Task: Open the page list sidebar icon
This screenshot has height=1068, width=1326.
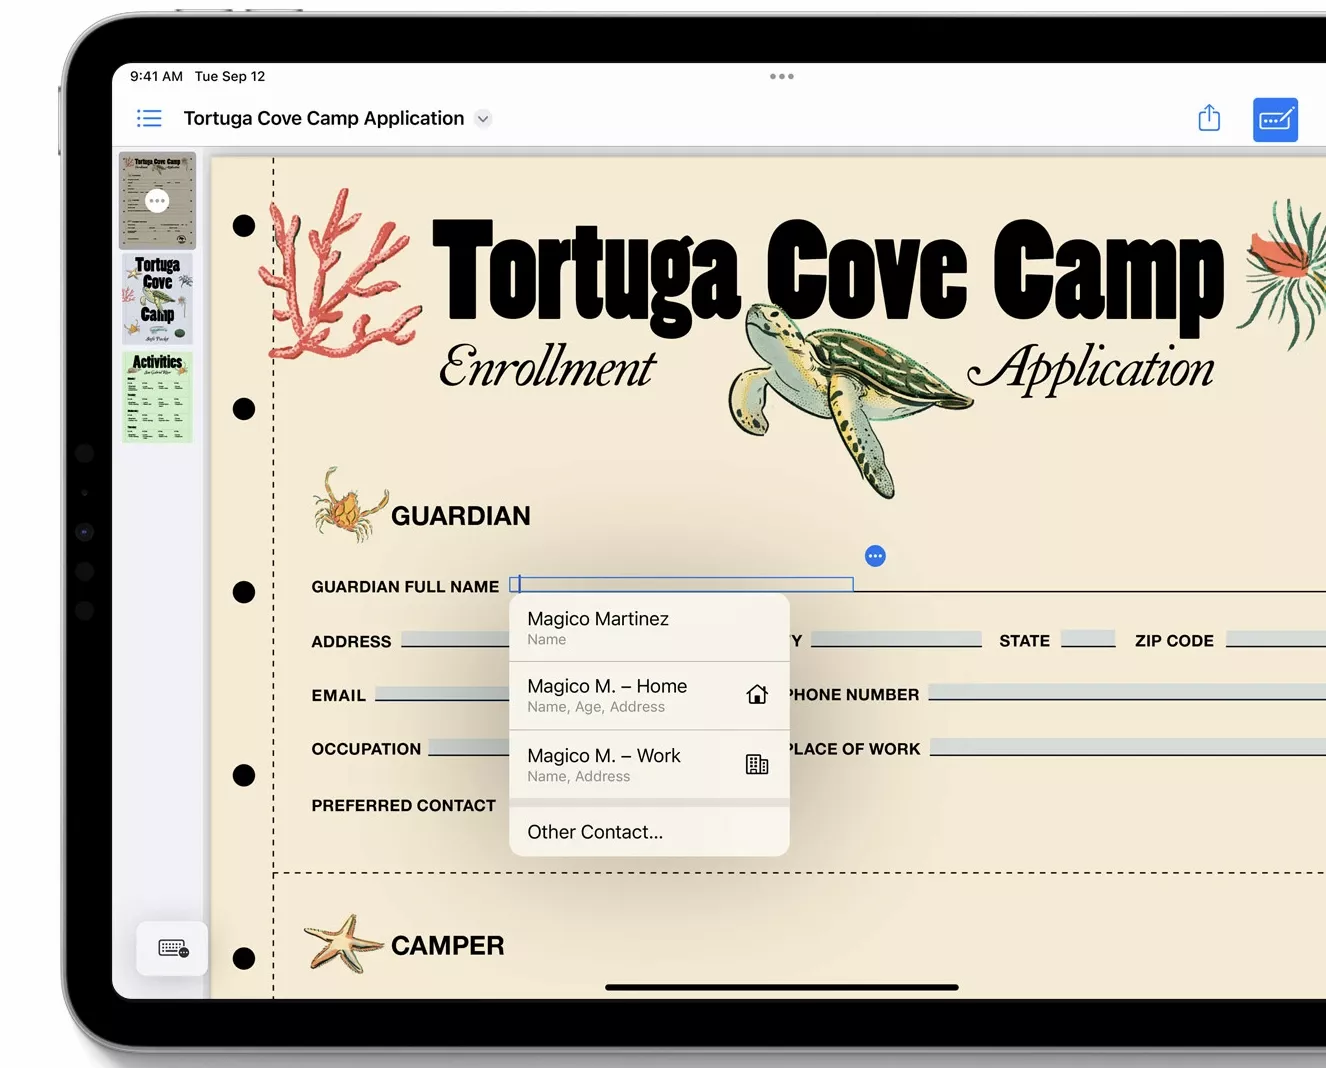Action: (x=149, y=119)
